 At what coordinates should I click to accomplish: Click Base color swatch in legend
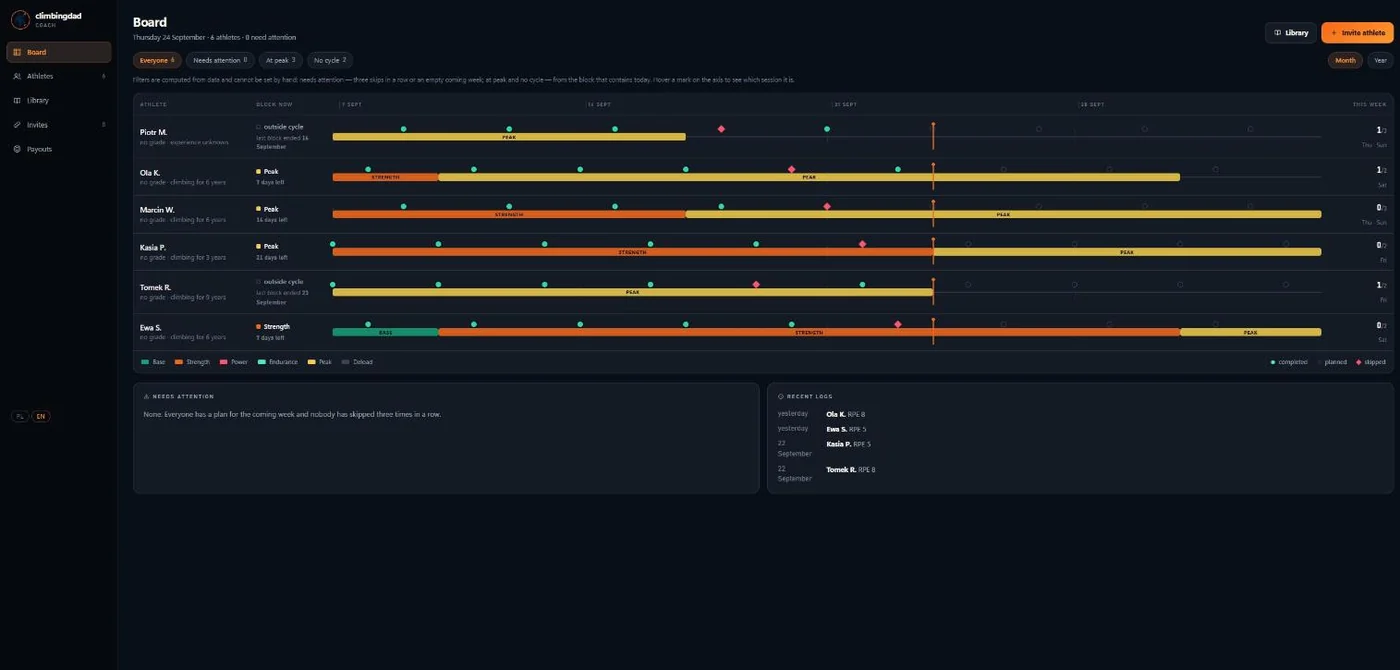coord(145,362)
